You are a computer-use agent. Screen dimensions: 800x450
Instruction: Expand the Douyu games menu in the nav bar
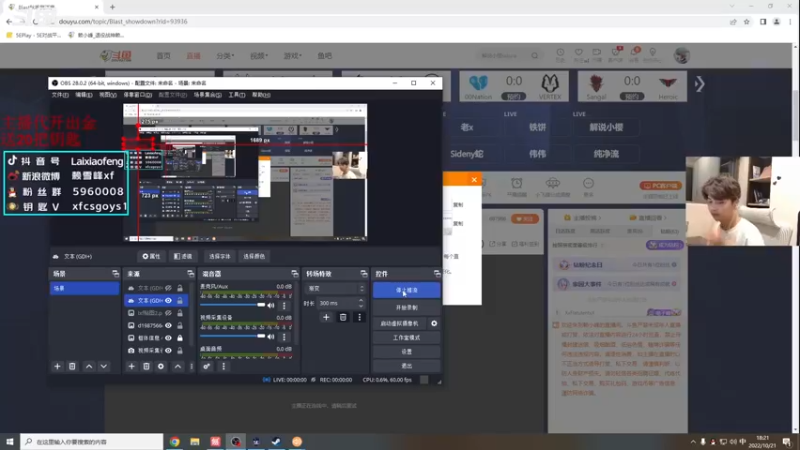coord(292,56)
